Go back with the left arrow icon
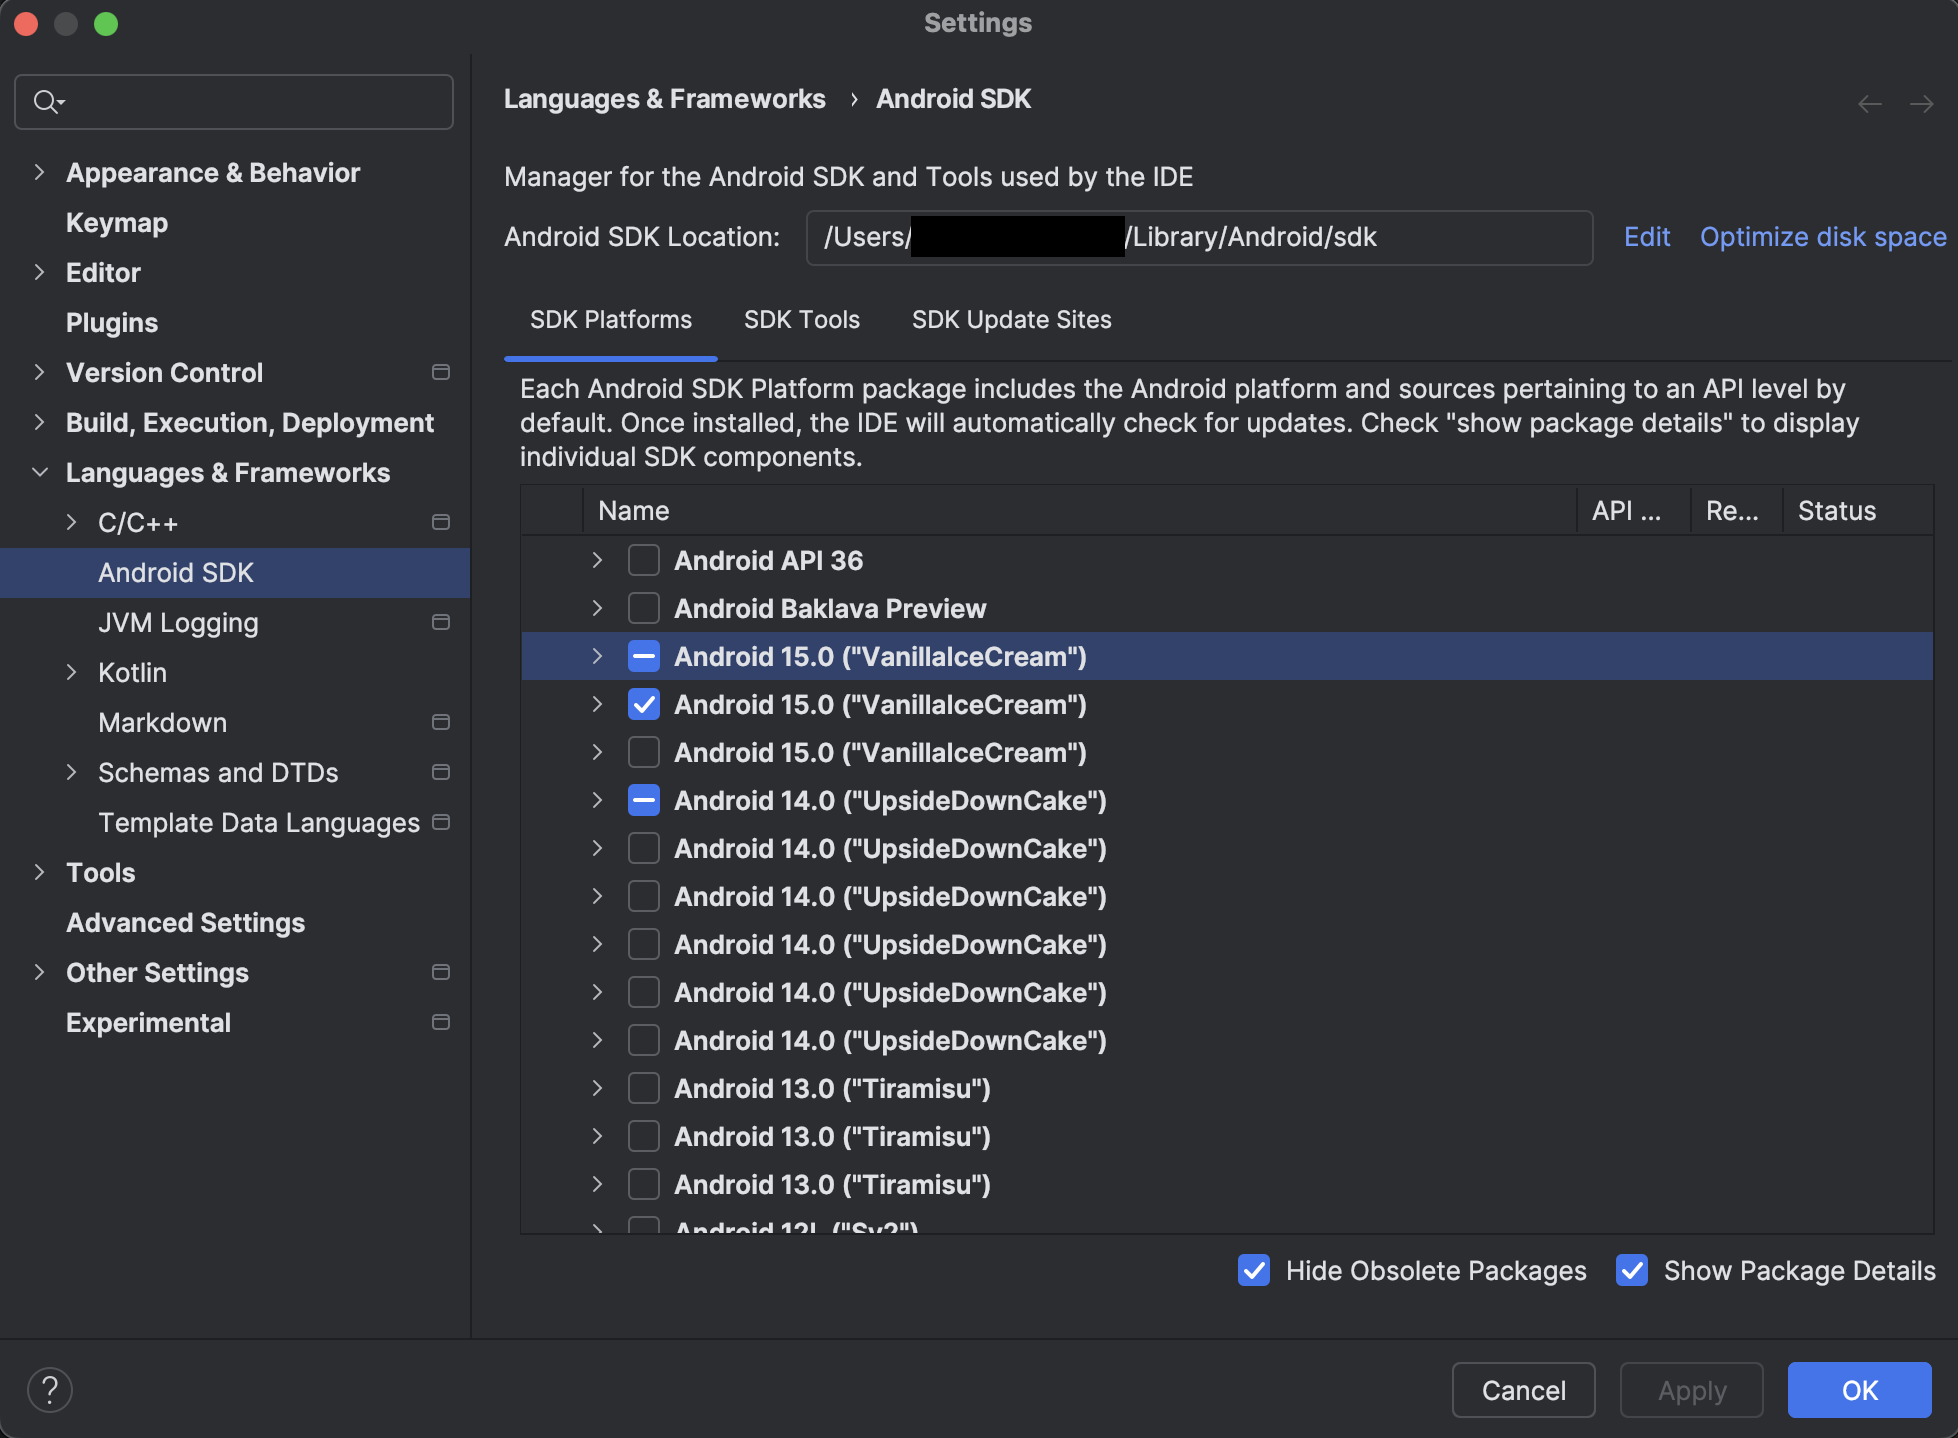 1870,104
